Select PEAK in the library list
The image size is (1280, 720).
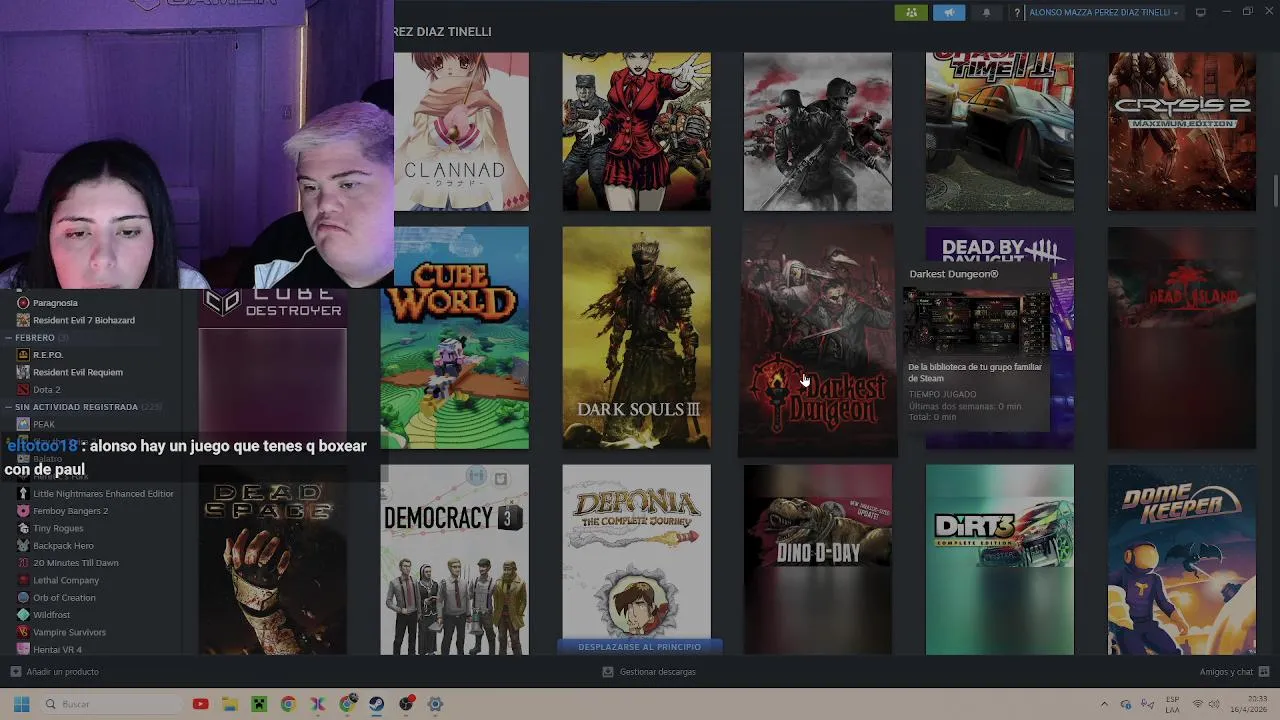pos(44,424)
